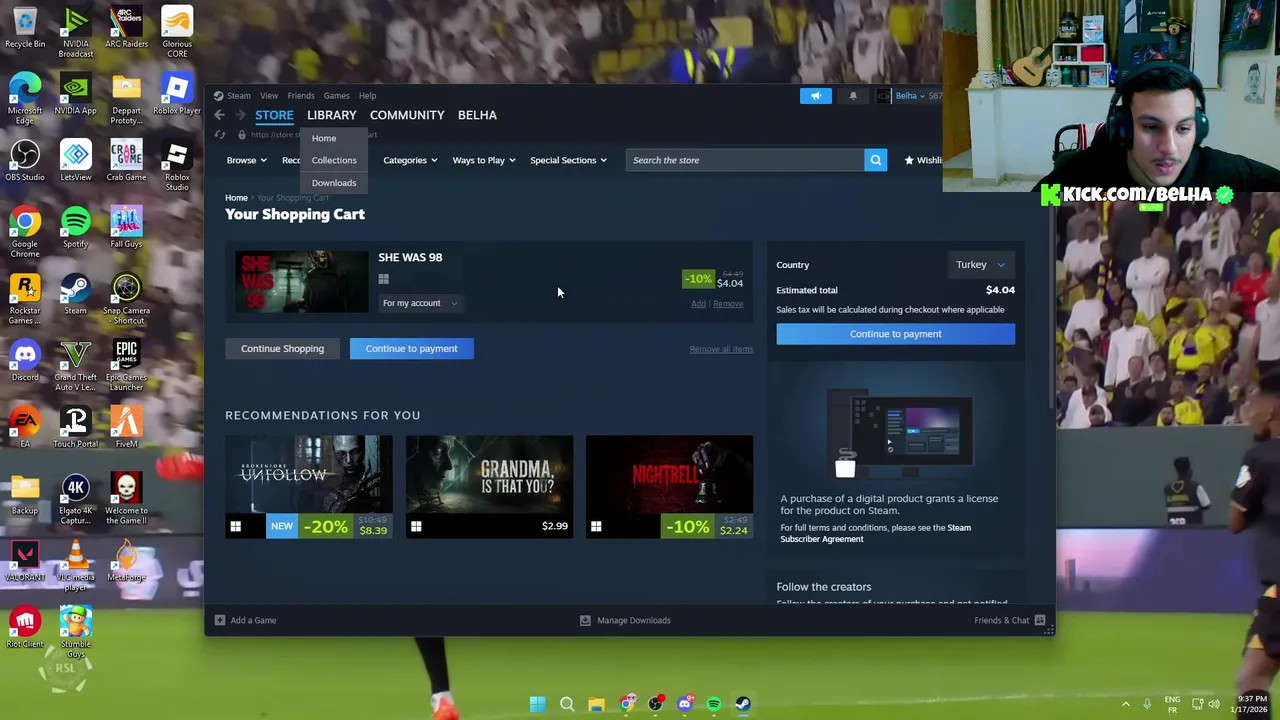Click the taskbar search icon
Viewport: 1280px width, 720px height.
click(567, 704)
